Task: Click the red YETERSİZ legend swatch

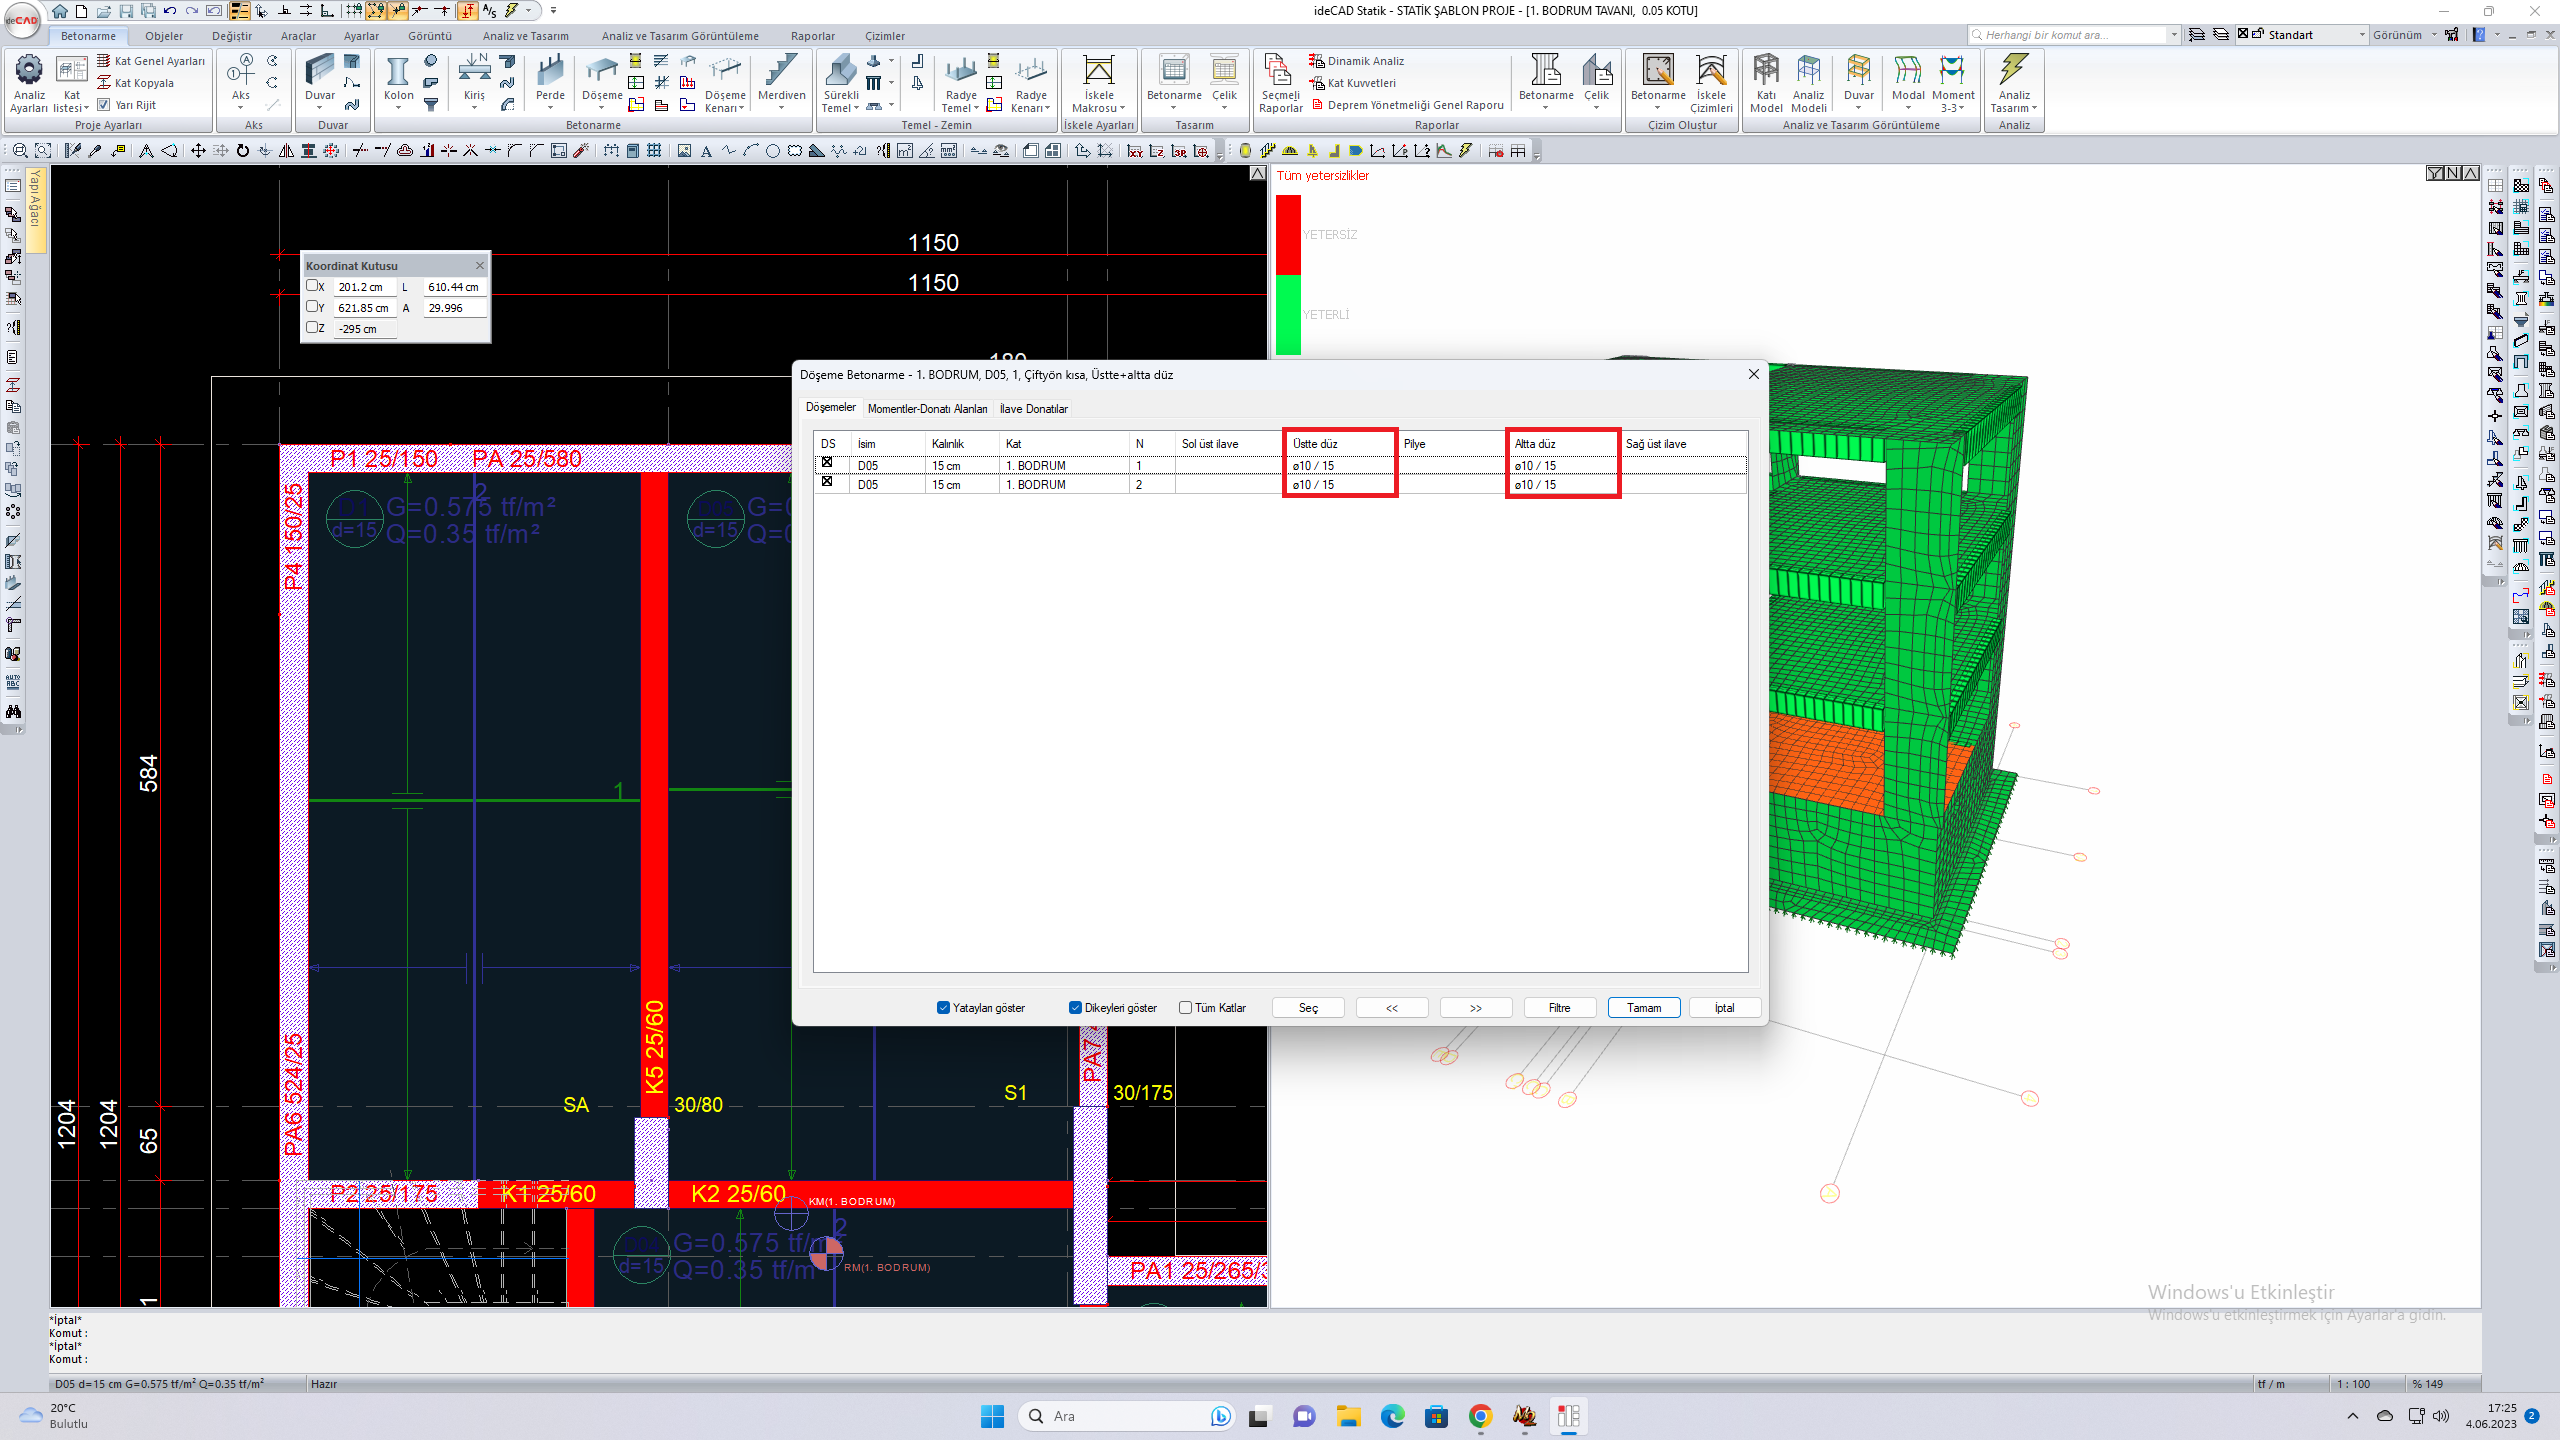Action: click(x=1288, y=234)
